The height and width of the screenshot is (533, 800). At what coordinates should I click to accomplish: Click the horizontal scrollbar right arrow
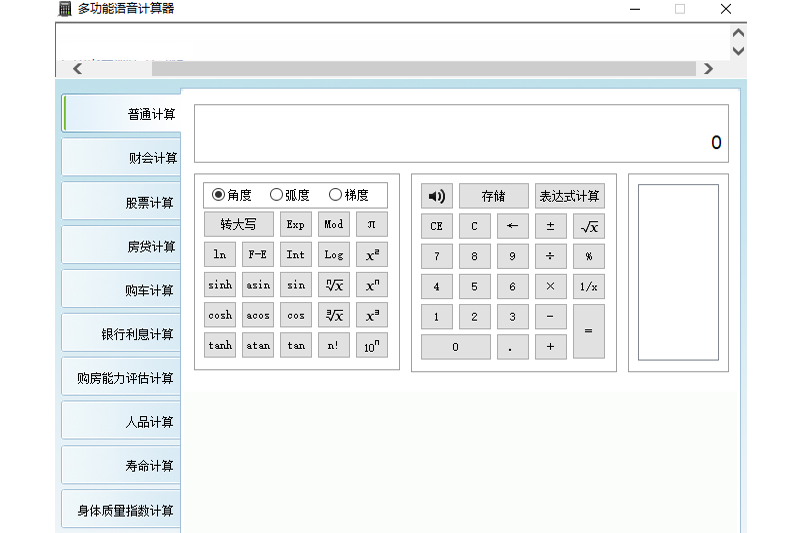tap(708, 68)
